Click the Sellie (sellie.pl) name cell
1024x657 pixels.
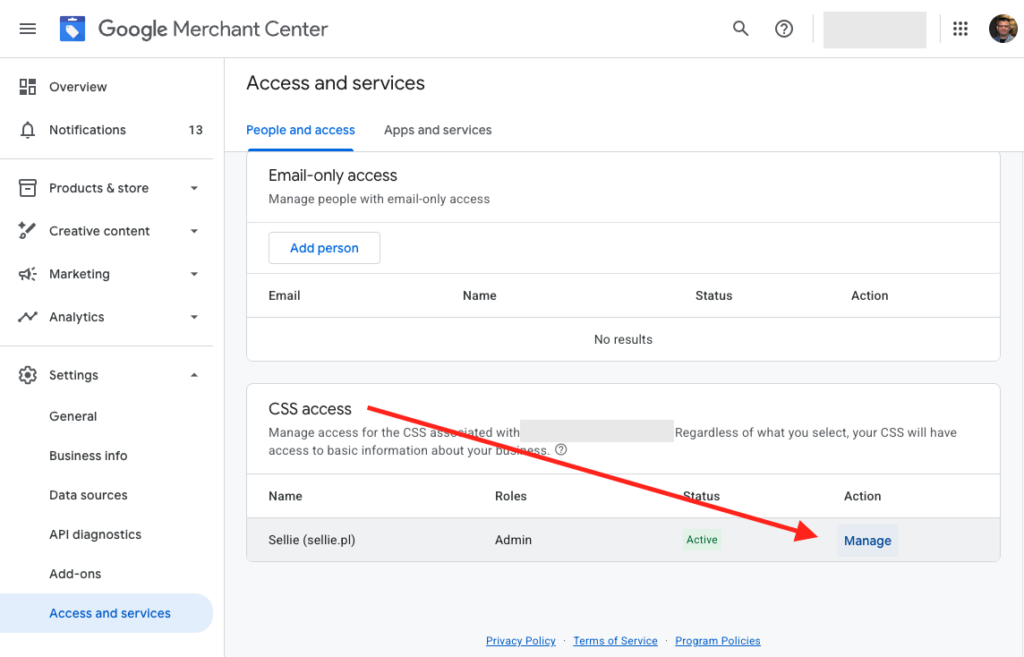click(312, 540)
